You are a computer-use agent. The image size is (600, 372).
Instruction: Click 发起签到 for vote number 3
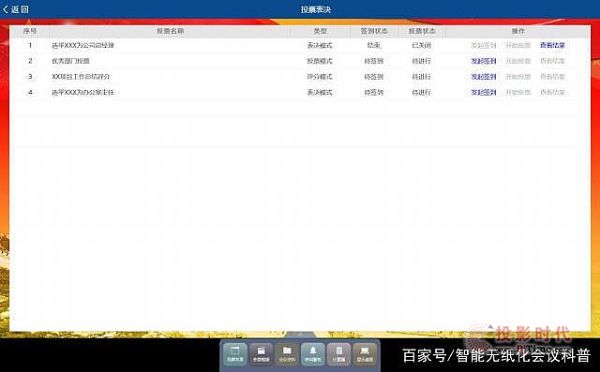483,77
